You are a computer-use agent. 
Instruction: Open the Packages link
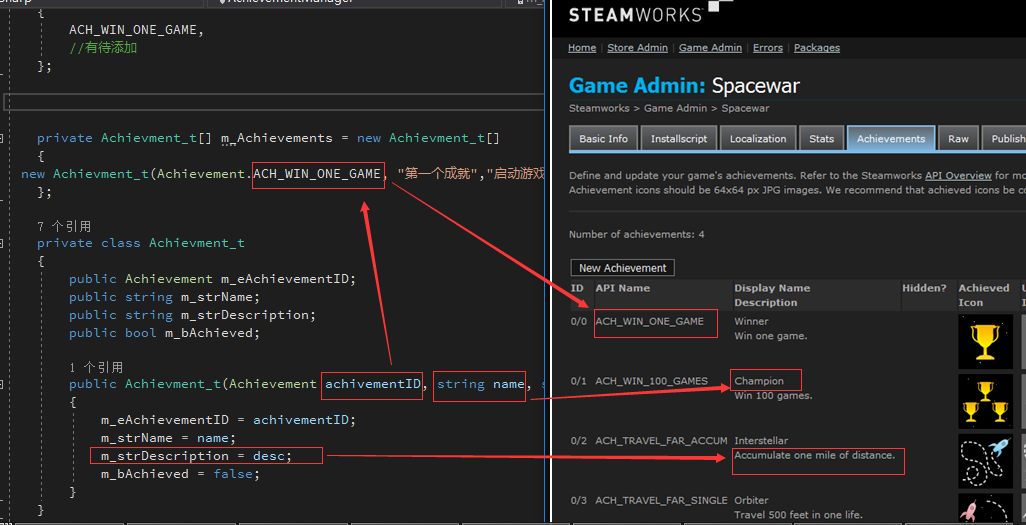click(817, 48)
